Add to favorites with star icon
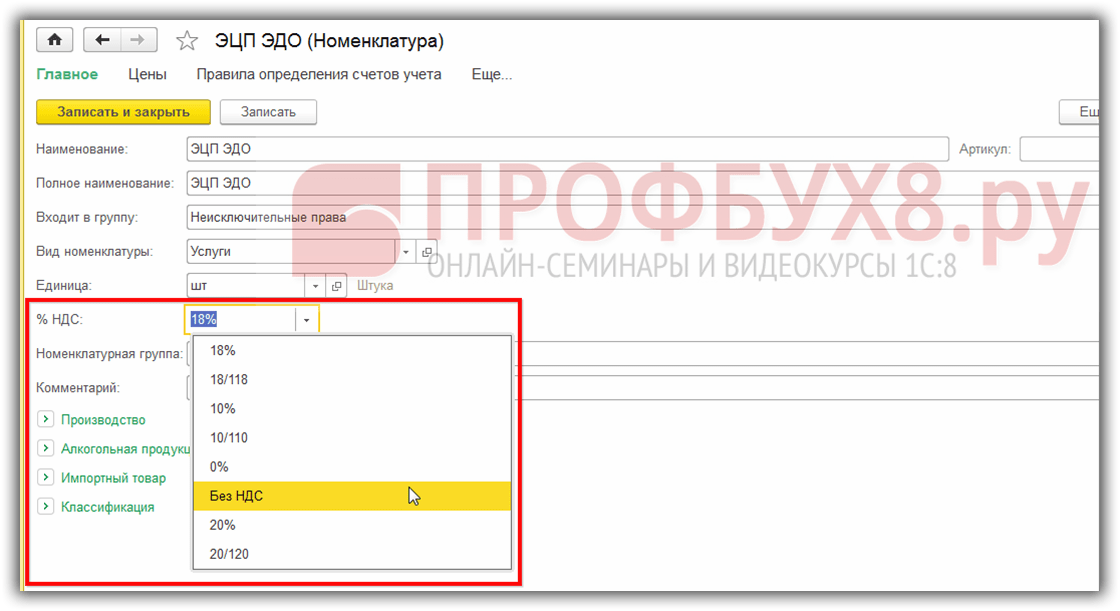Image resolution: width=1120 pixels, height=611 pixels. (186, 41)
